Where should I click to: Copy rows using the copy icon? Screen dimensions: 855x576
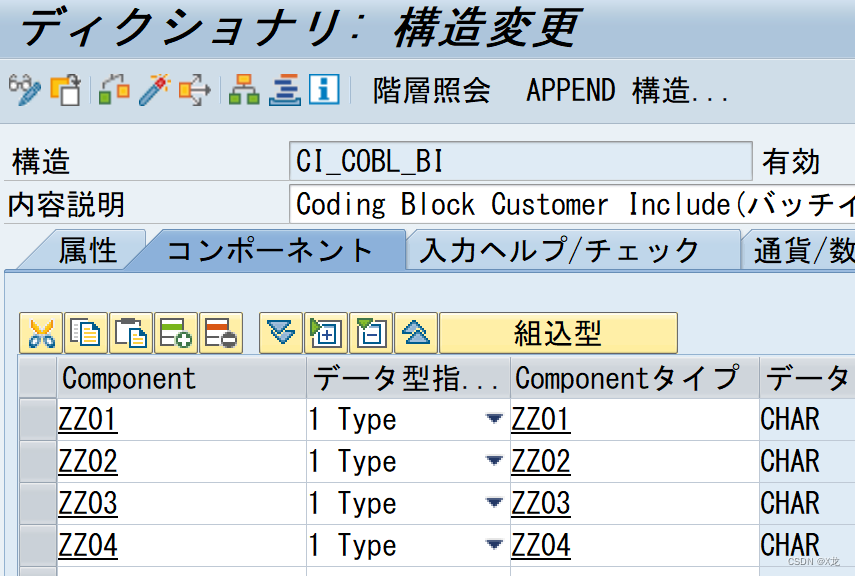(x=85, y=332)
